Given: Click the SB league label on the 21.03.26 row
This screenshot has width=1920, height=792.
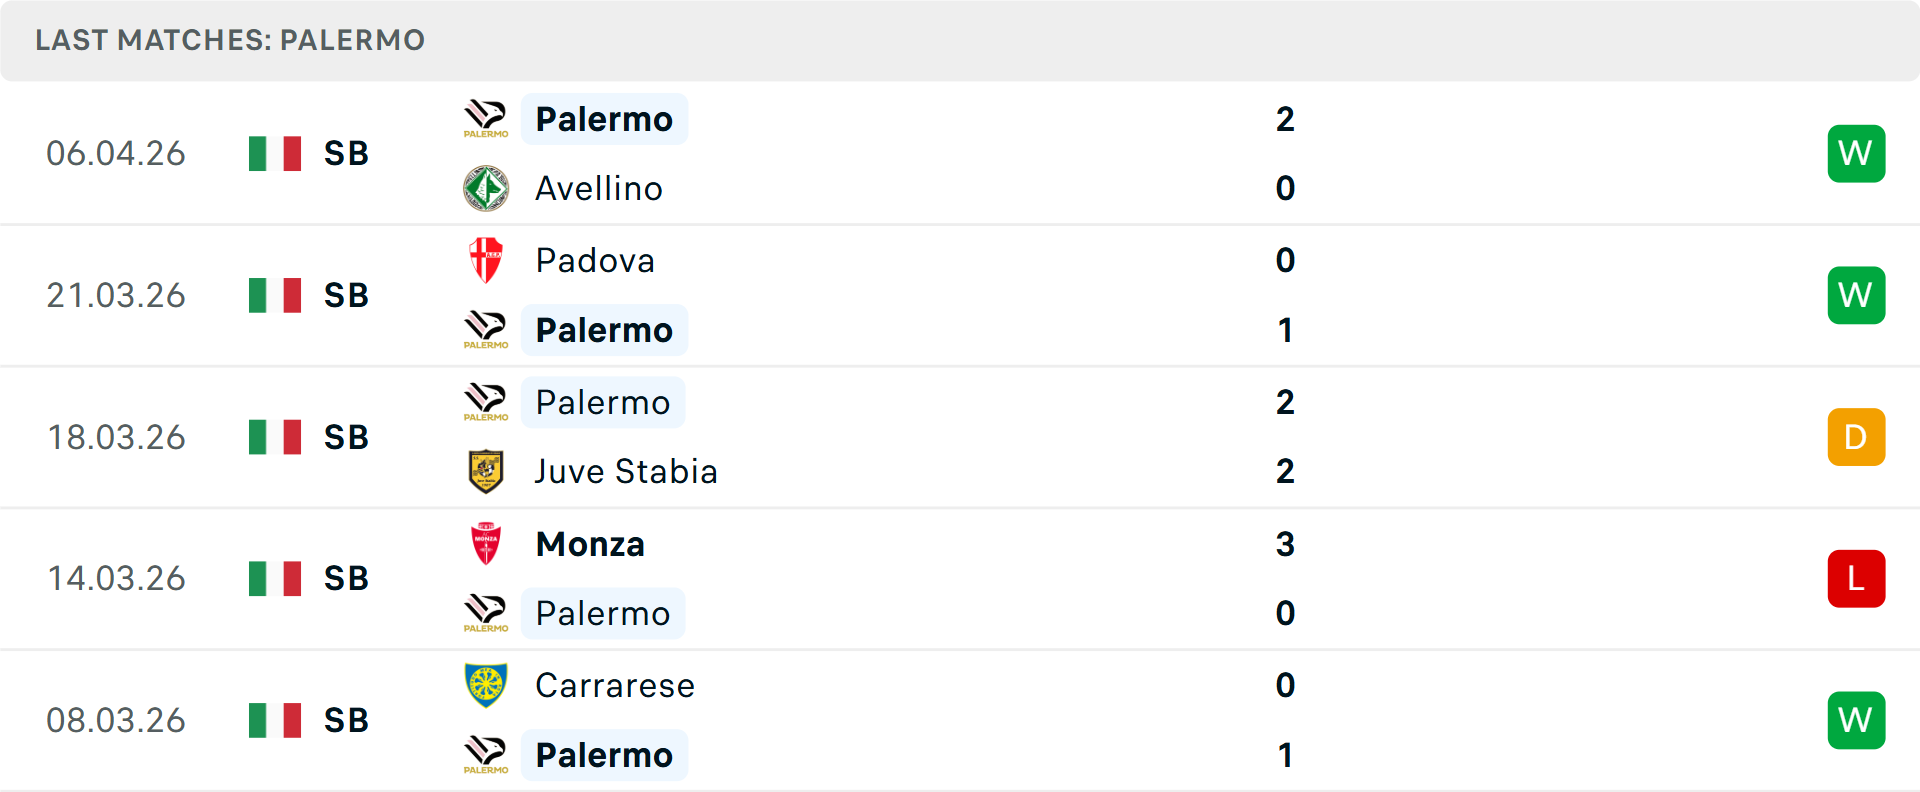Looking at the screenshot, I should (x=345, y=295).
